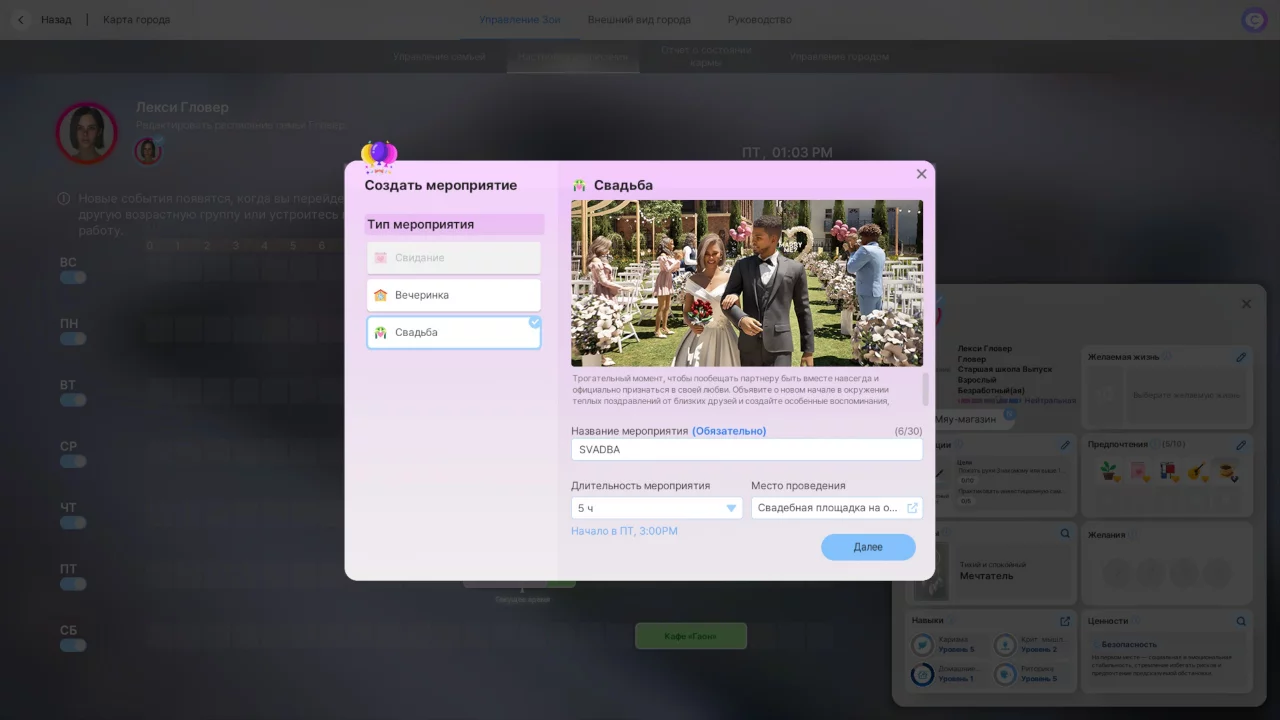
Task: Toggle the ПН day switch
Action: (x=73, y=339)
